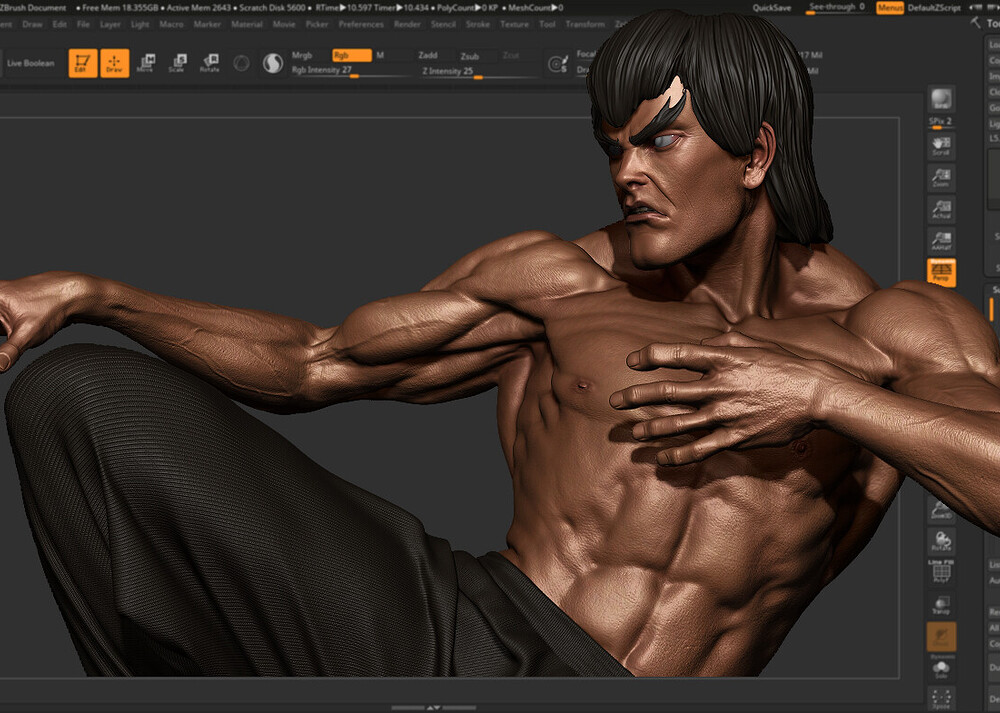Open the Stroke menu
The height and width of the screenshot is (713, 1000).
pos(478,24)
